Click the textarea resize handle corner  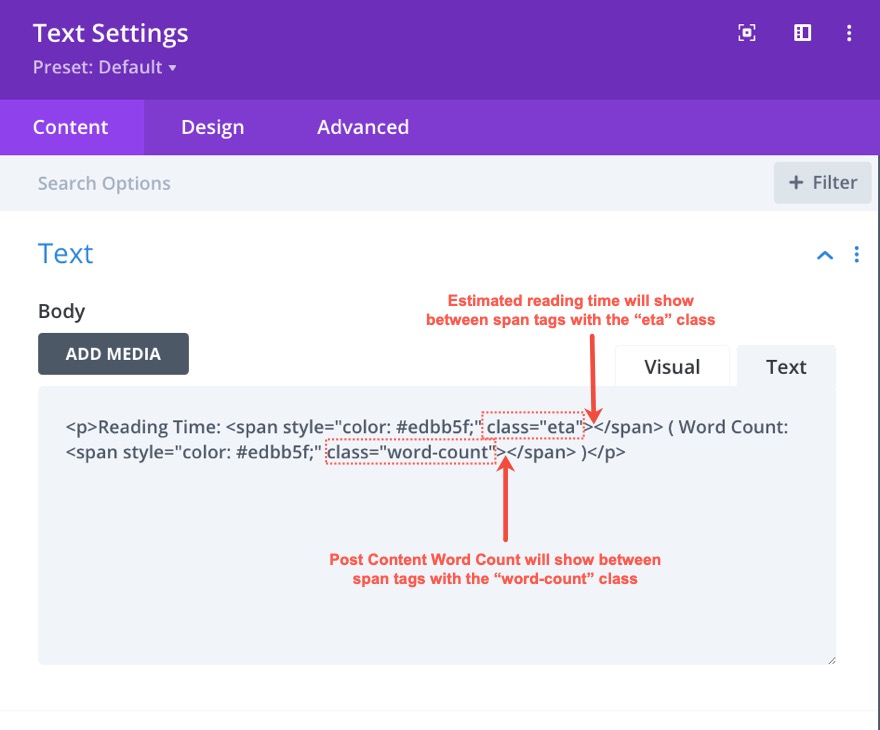(x=830, y=658)
